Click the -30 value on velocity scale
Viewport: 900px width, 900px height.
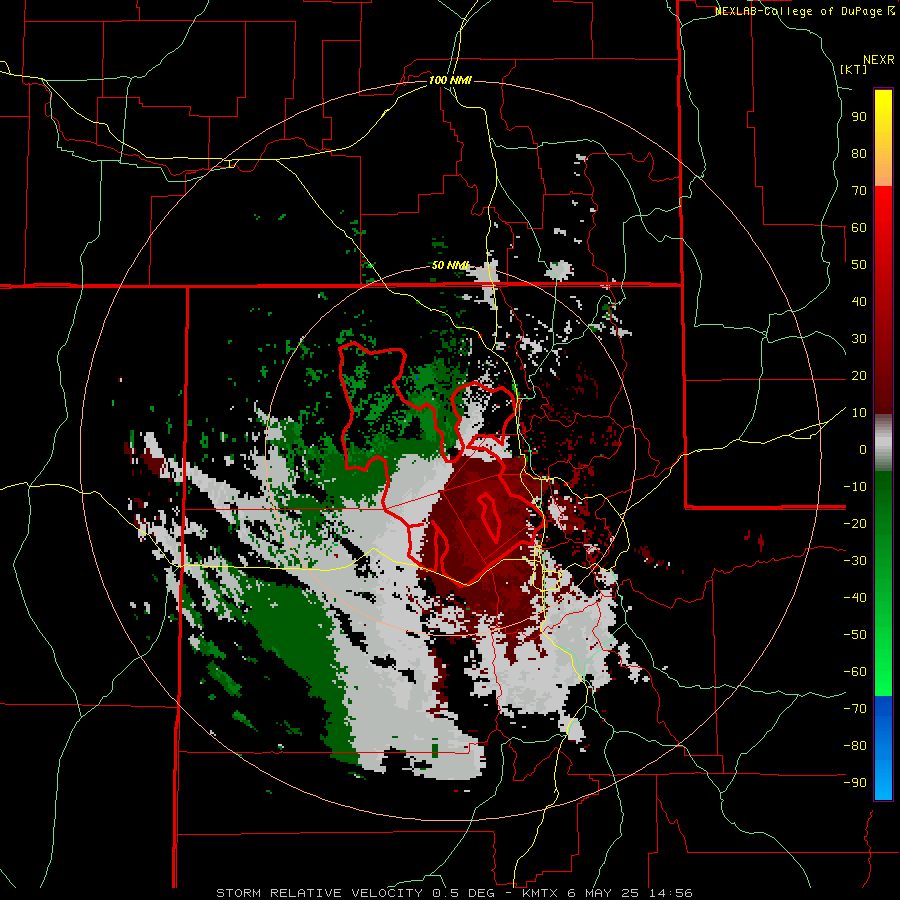[855, 561]
